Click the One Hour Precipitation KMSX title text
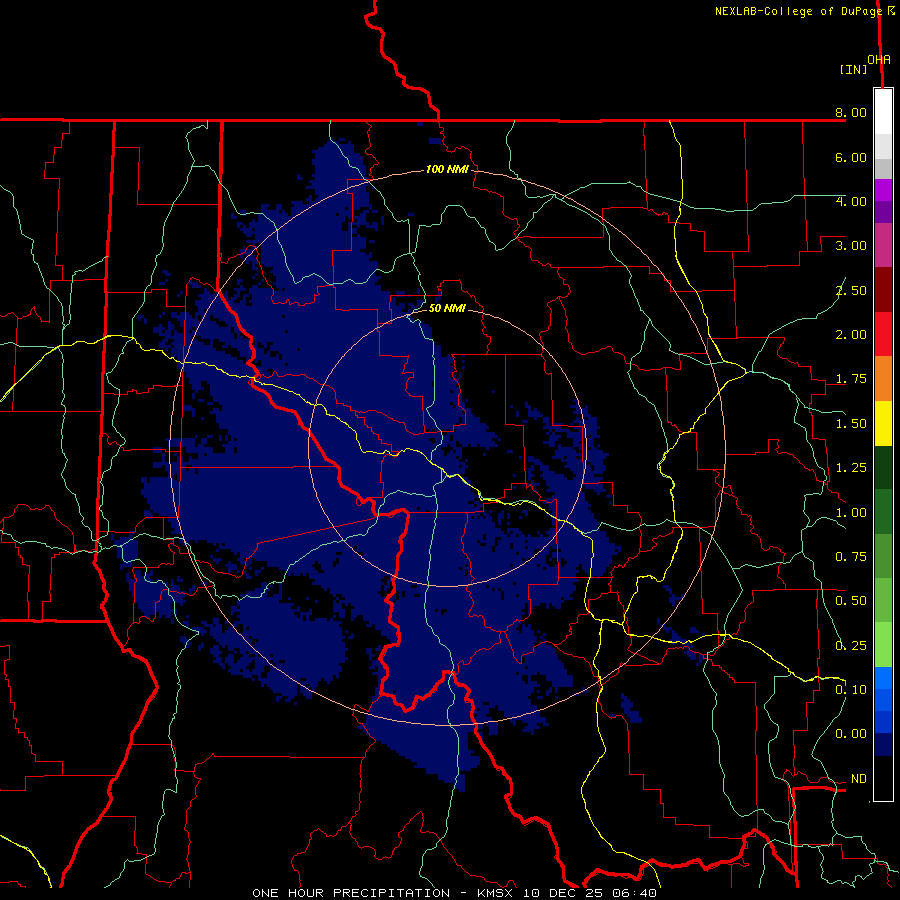Screen dimensions: 900x900 [x=454, y=893]
